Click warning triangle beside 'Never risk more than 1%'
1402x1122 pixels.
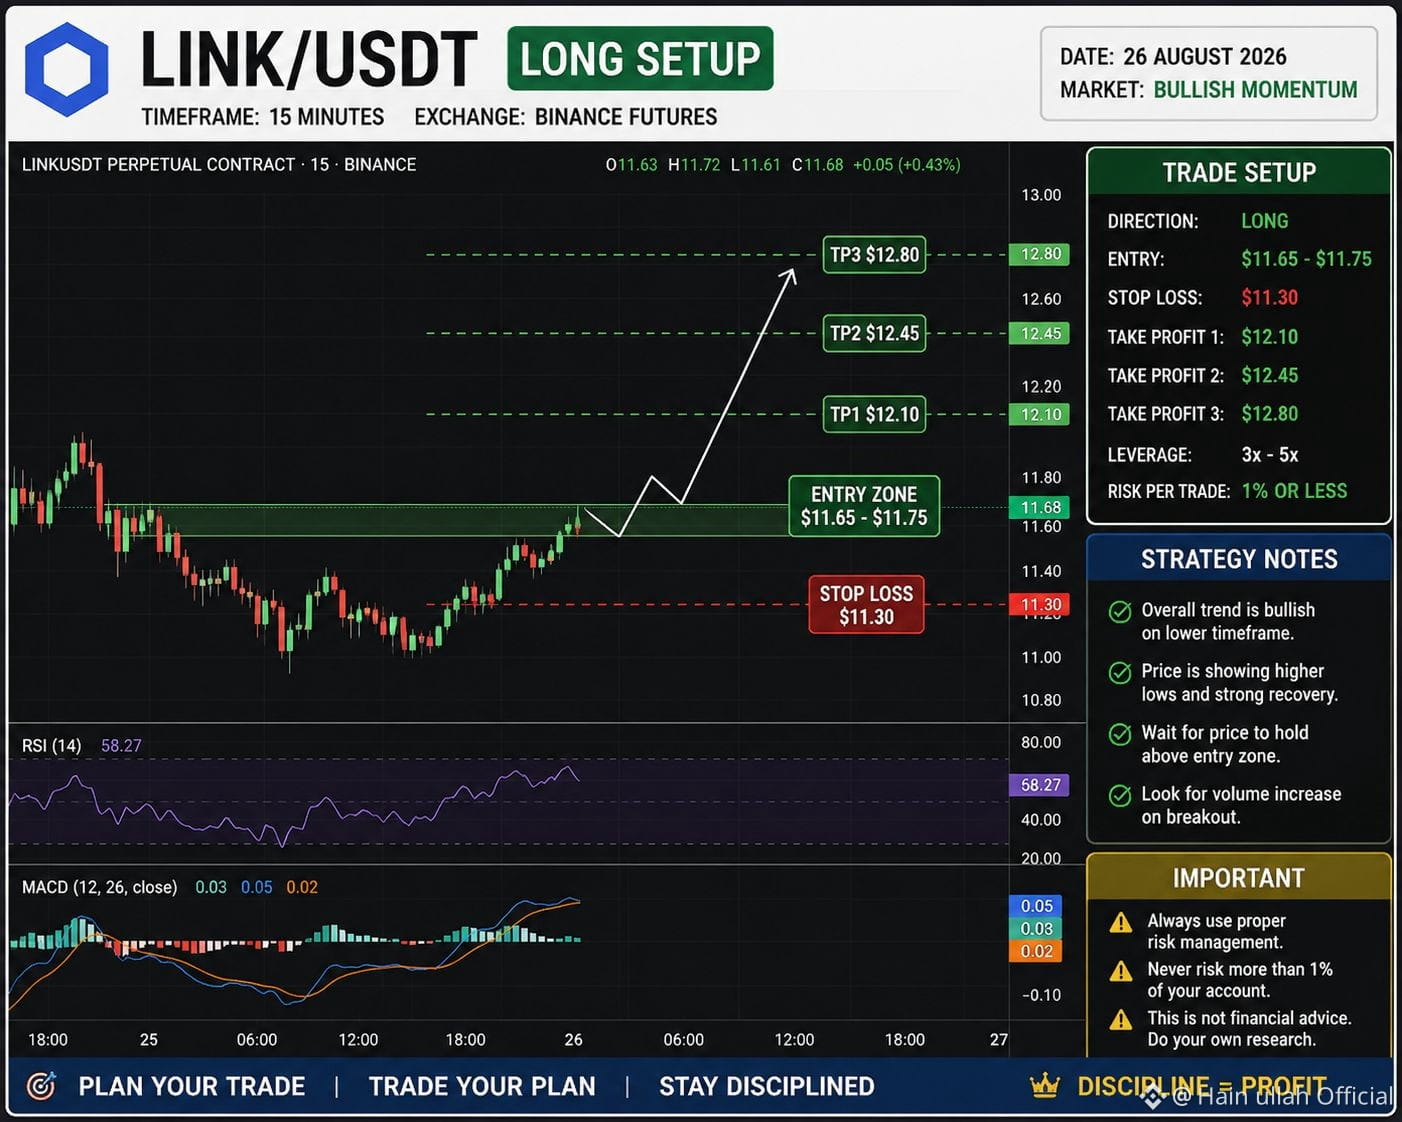[x=1121, y=971]
